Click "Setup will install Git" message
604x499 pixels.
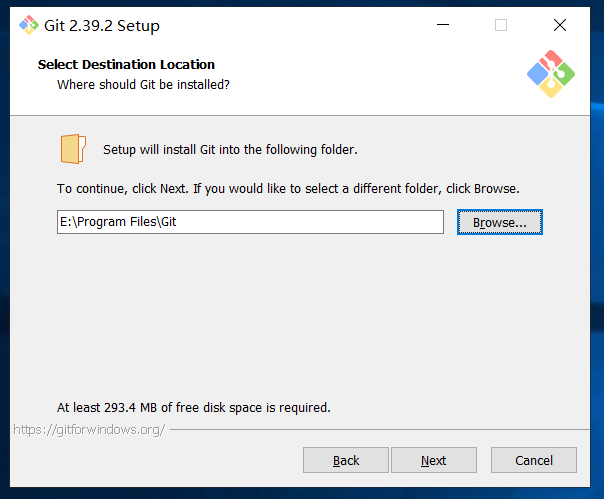pyautogui.click(x=230, y=150)
